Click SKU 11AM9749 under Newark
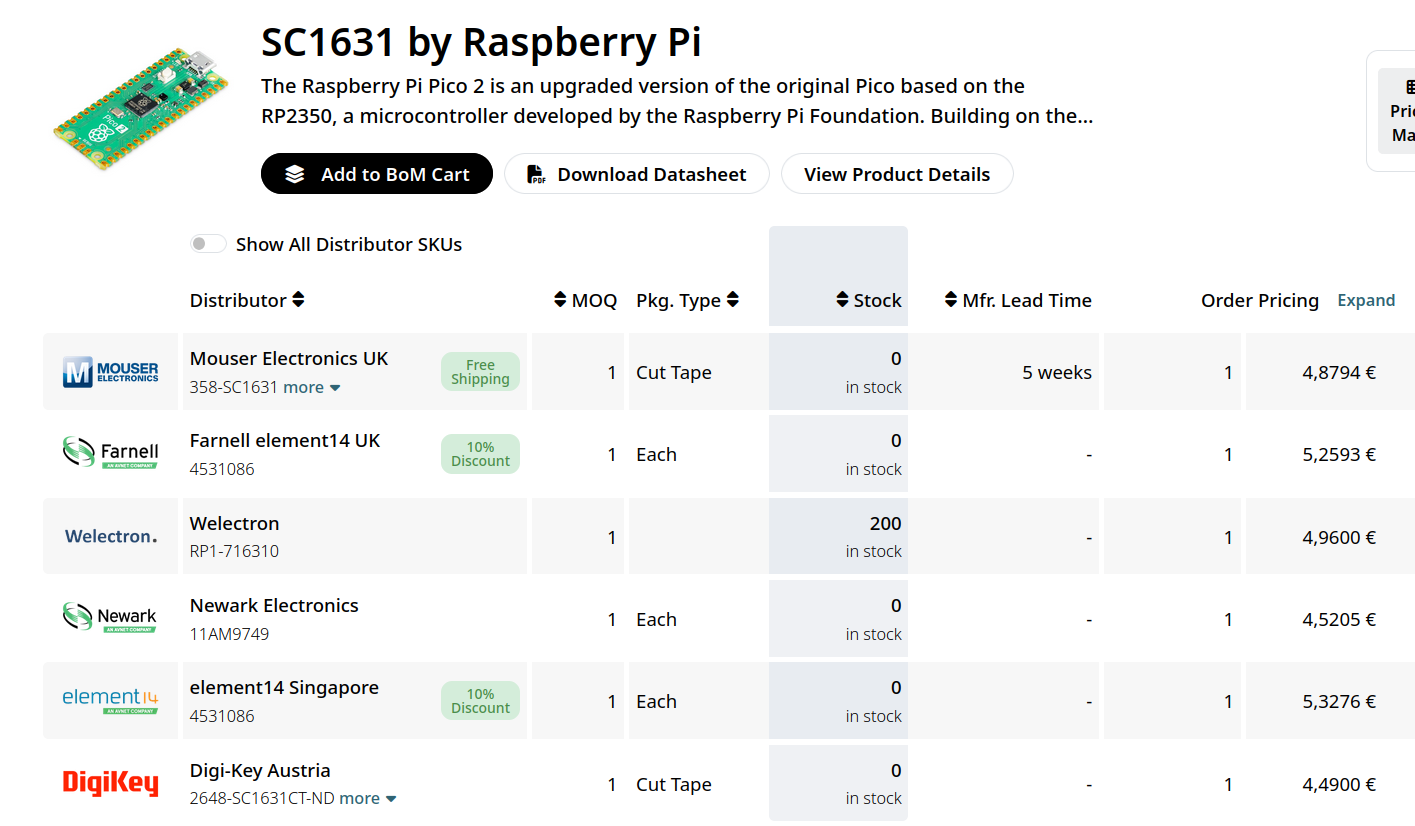 [229, 634]
